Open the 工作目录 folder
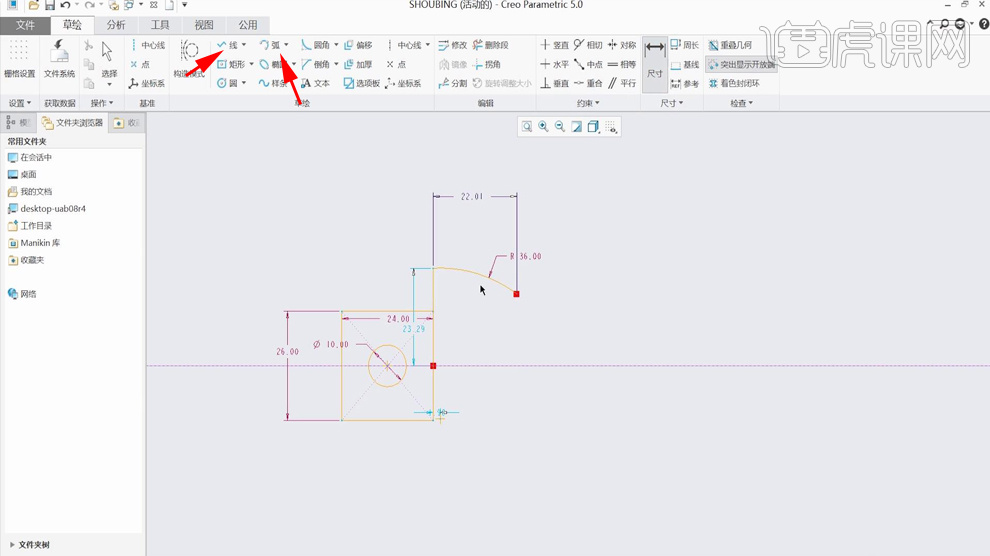Image resolution: width=990 pixels, height=556 pixels. (30, 225)
